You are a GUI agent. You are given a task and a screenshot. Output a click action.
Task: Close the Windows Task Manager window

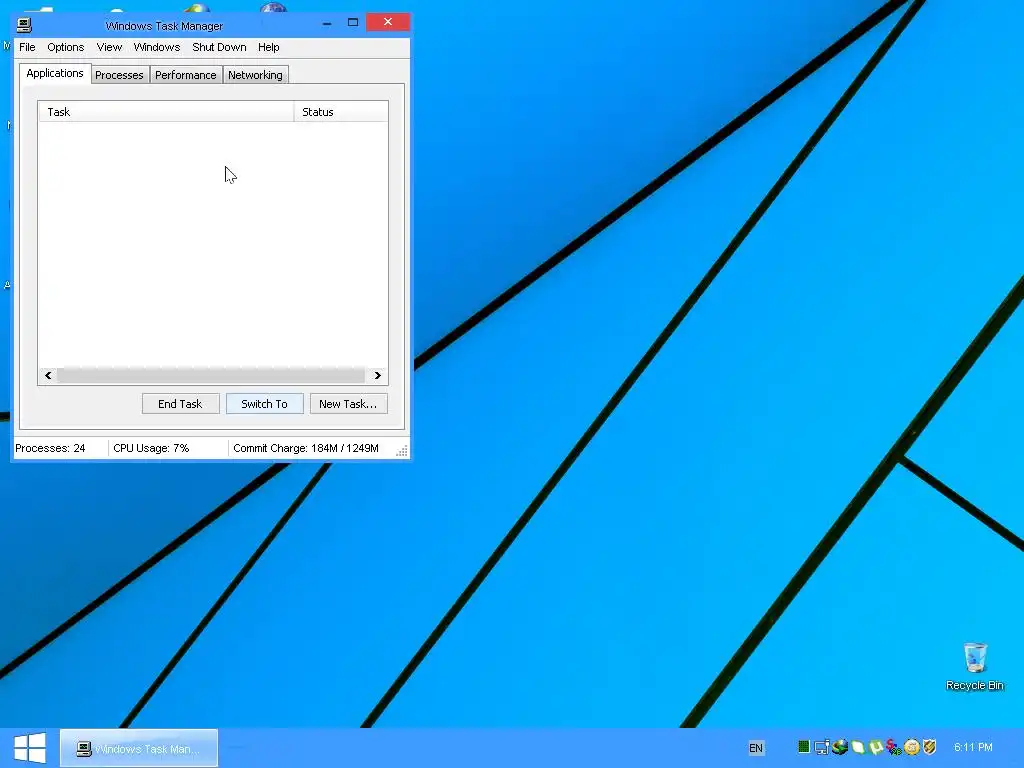(388, 22)
